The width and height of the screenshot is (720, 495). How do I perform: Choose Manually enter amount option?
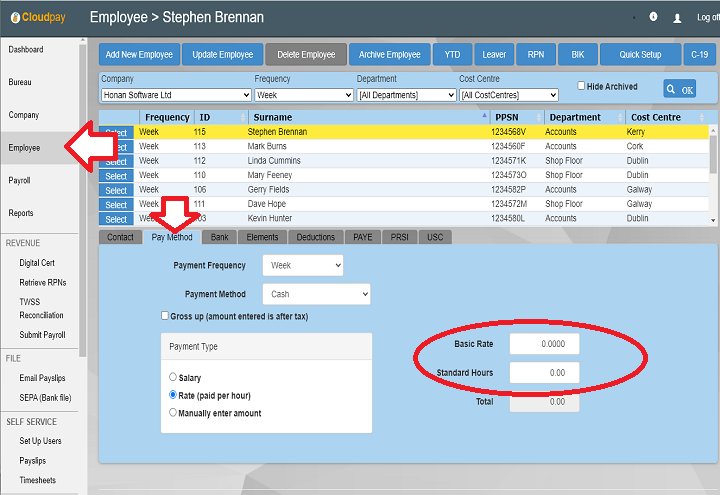[x=173, y=412]
